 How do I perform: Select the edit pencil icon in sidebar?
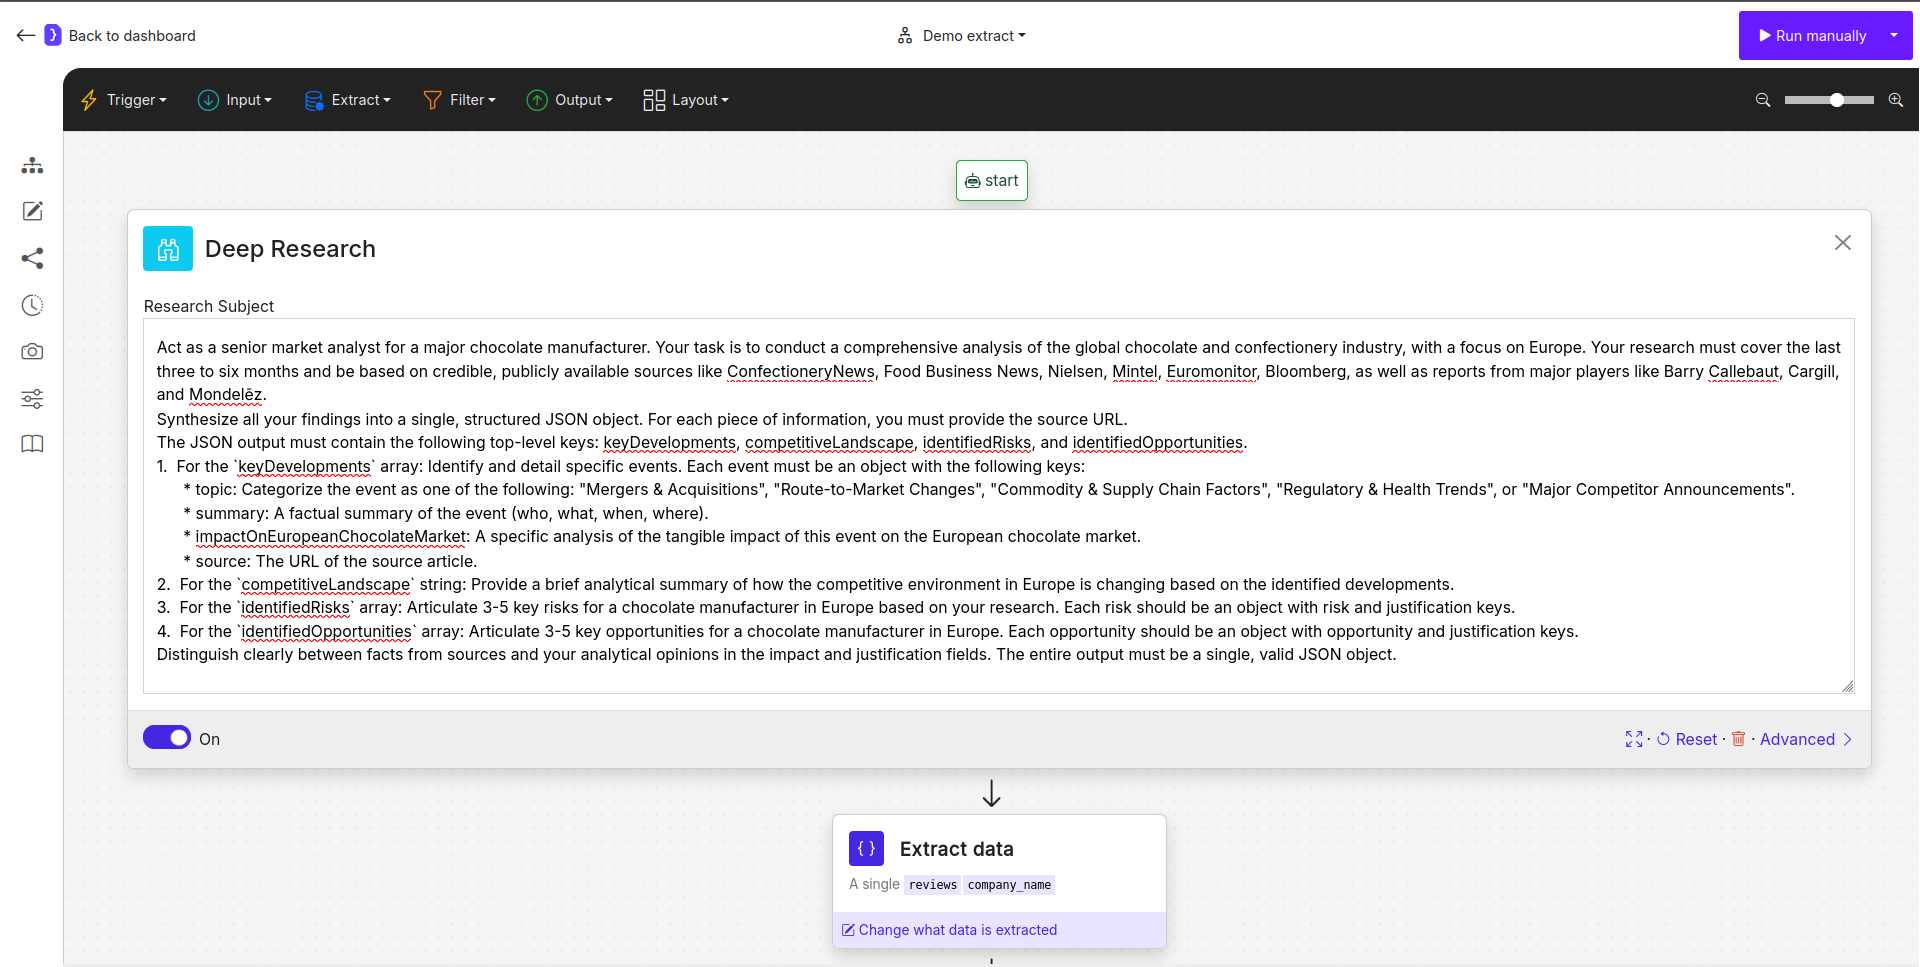point(32,211)
